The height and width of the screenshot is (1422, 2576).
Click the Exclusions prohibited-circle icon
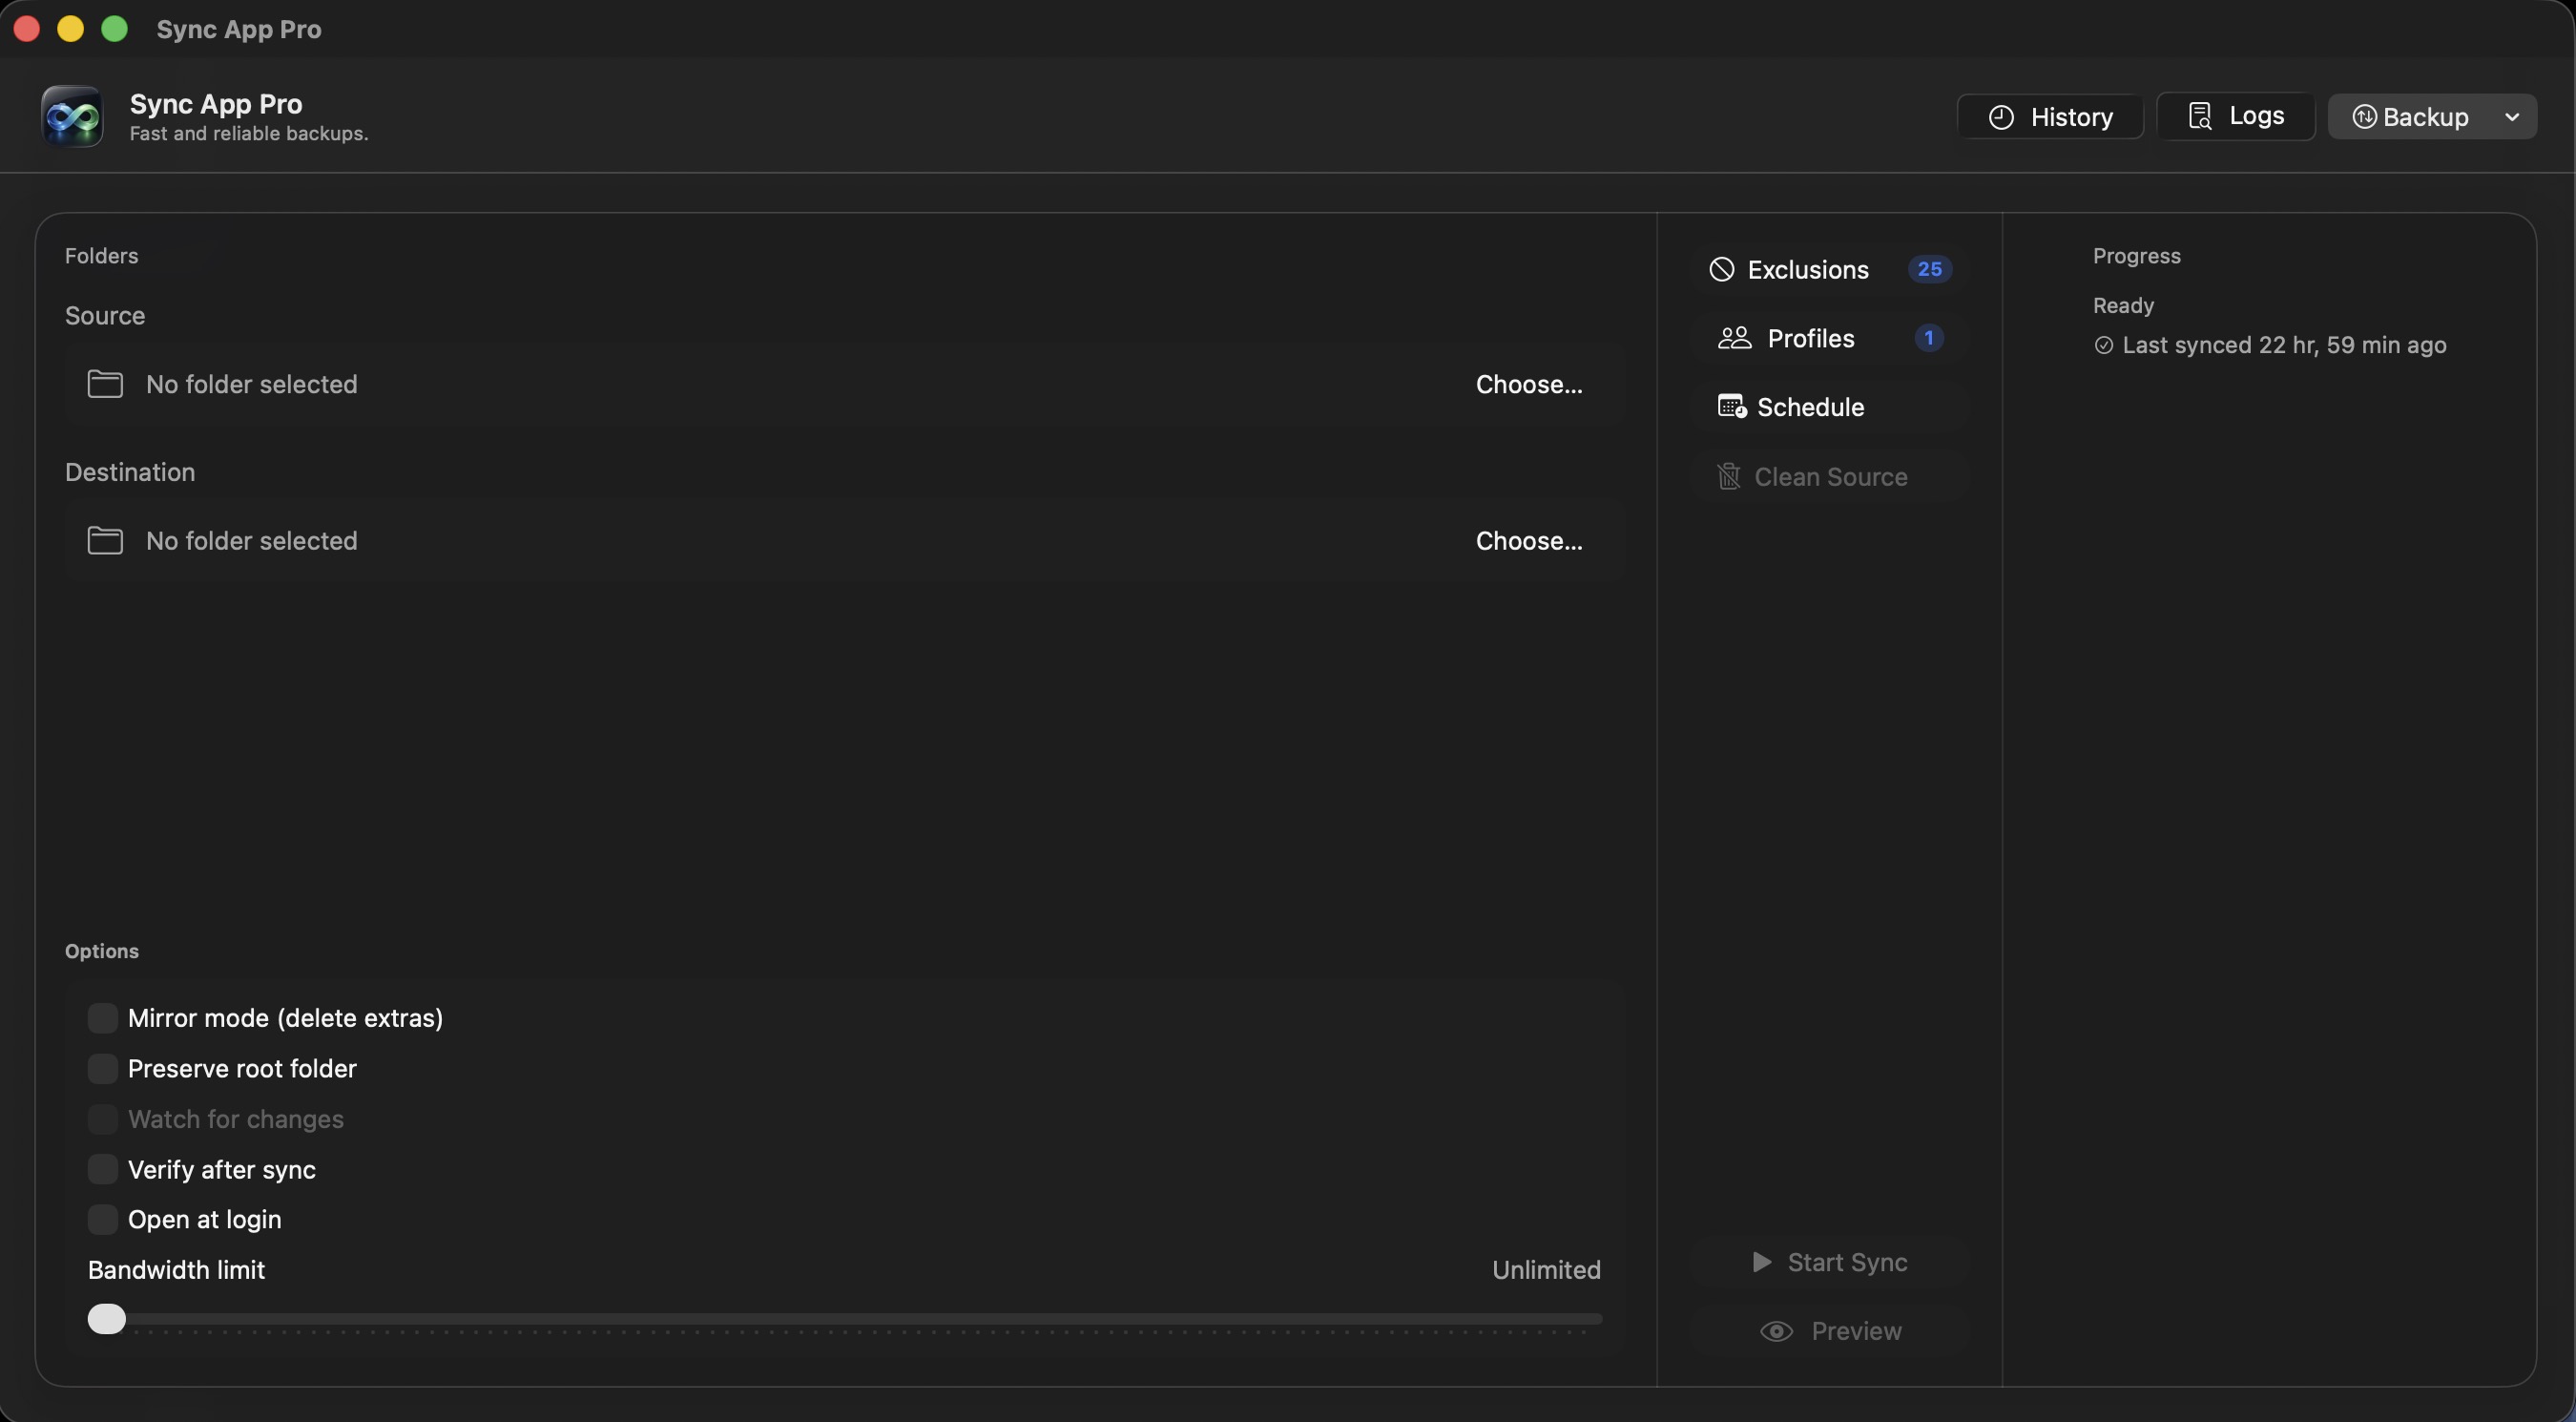(x=1721, y=269)
